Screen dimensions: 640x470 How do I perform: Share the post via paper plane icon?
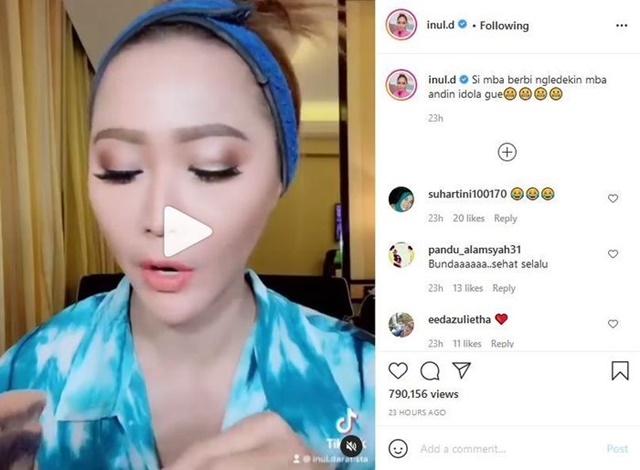pyautogui.click(x=462, y=370)
